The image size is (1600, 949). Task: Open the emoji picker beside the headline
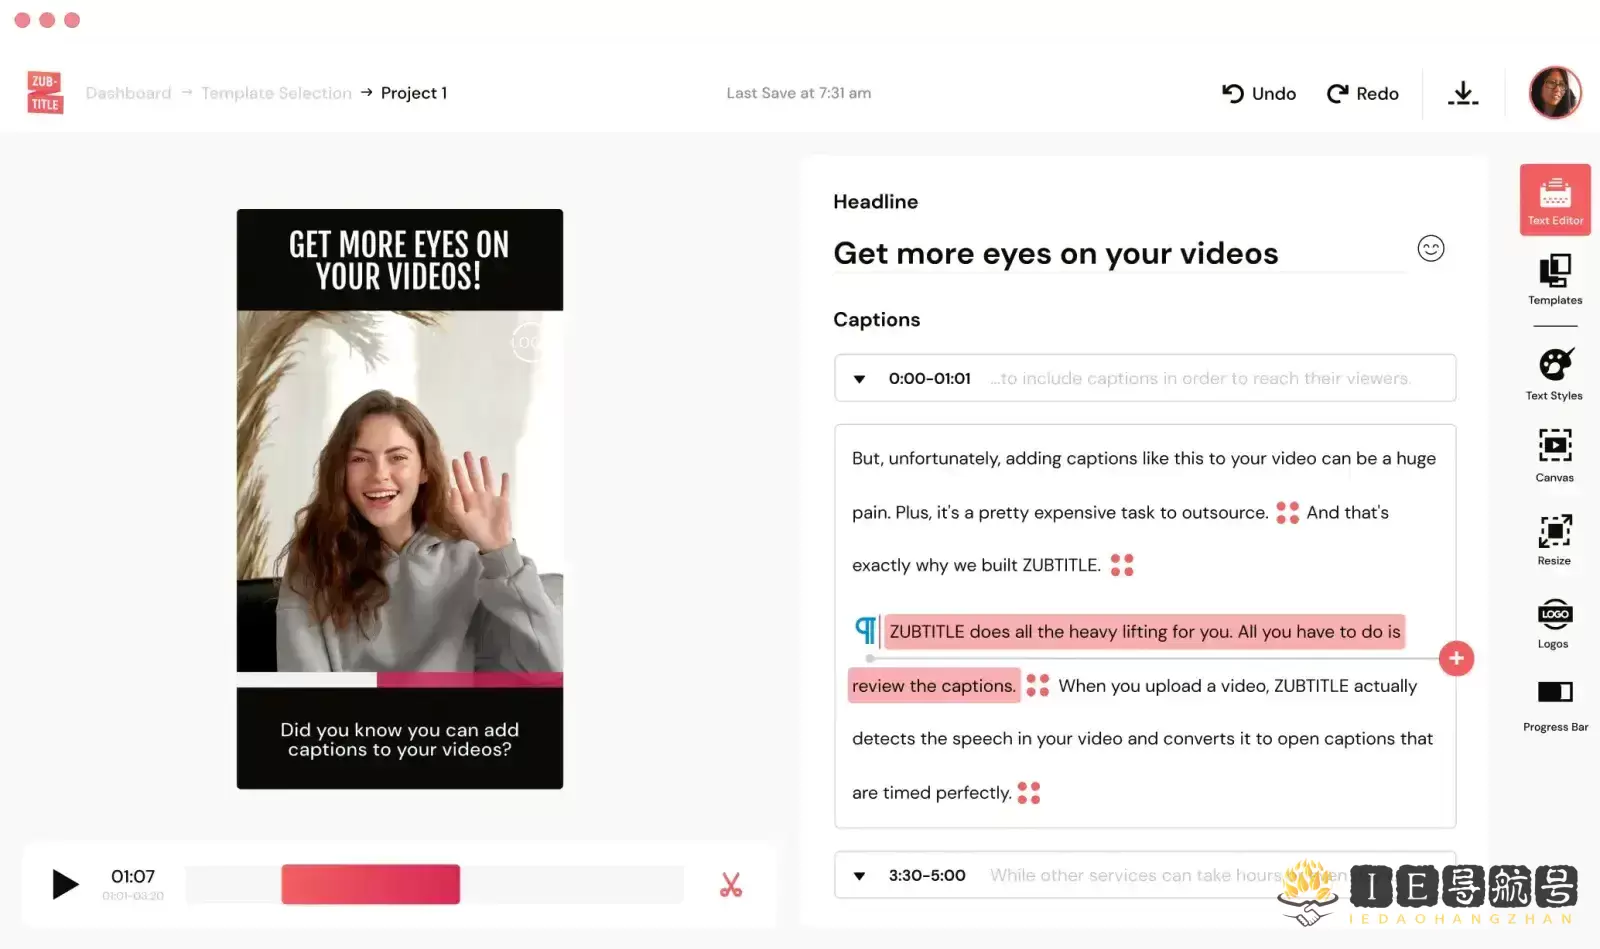point(1431,248)
